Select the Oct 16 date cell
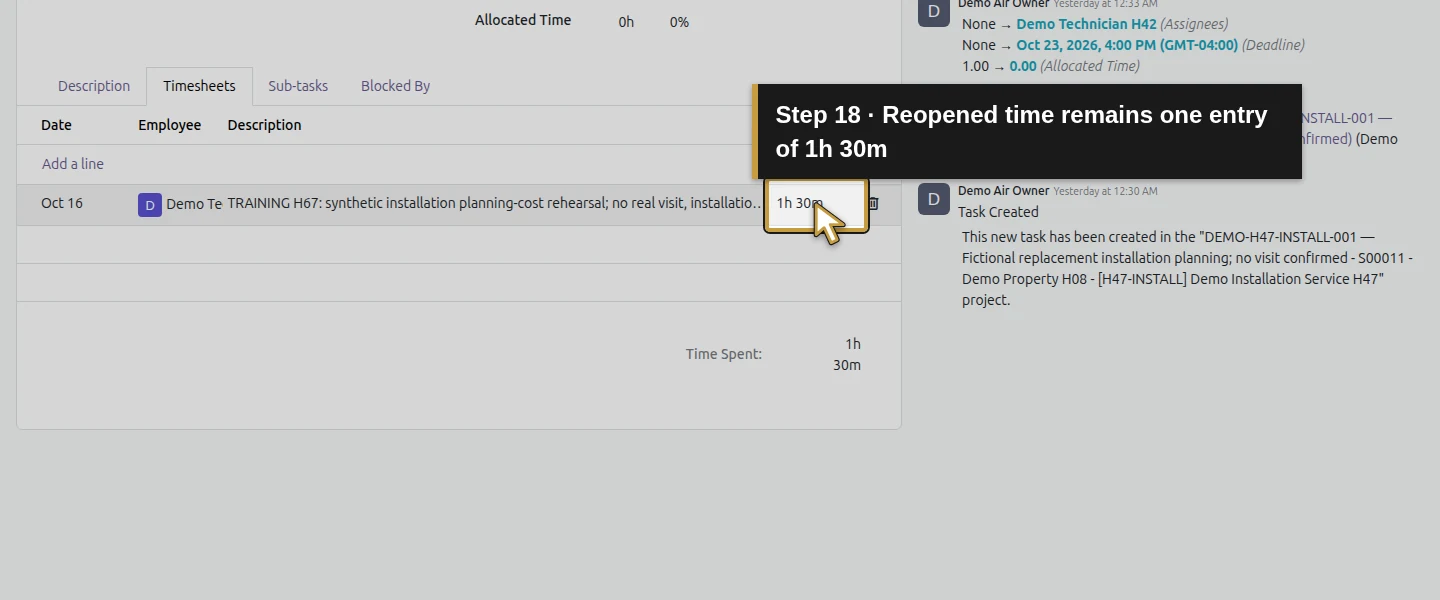The image size is (1440, 600). 62,203
